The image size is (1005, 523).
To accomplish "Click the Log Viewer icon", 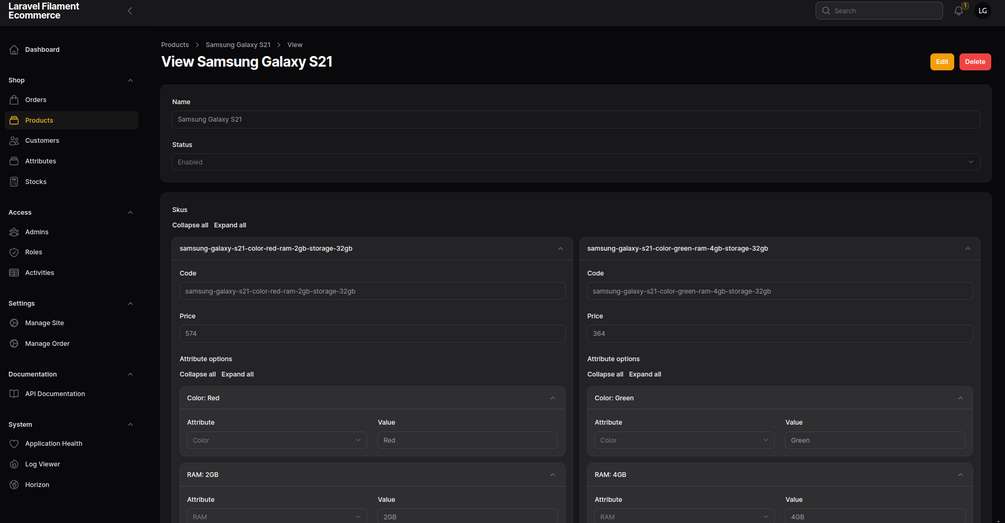I will (x=14, y=464).
